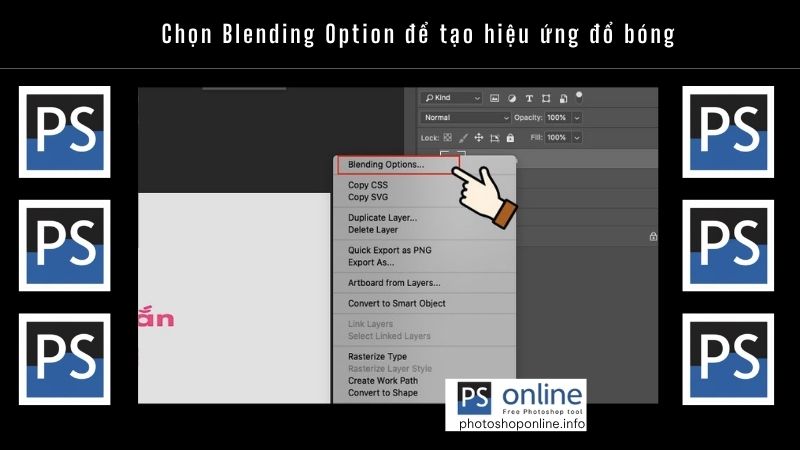Select Convert to Shape entry

coord(383,393)
